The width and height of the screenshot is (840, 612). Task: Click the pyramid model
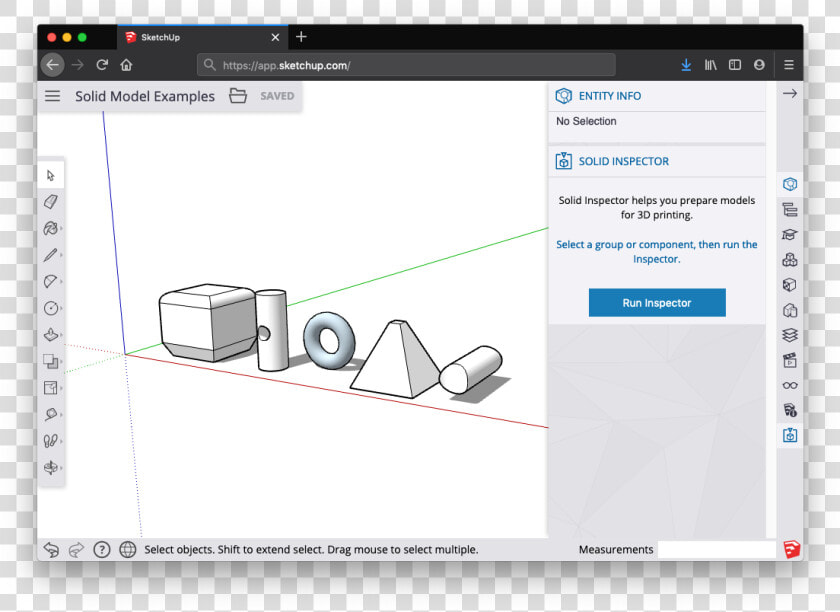coord(395,359)
